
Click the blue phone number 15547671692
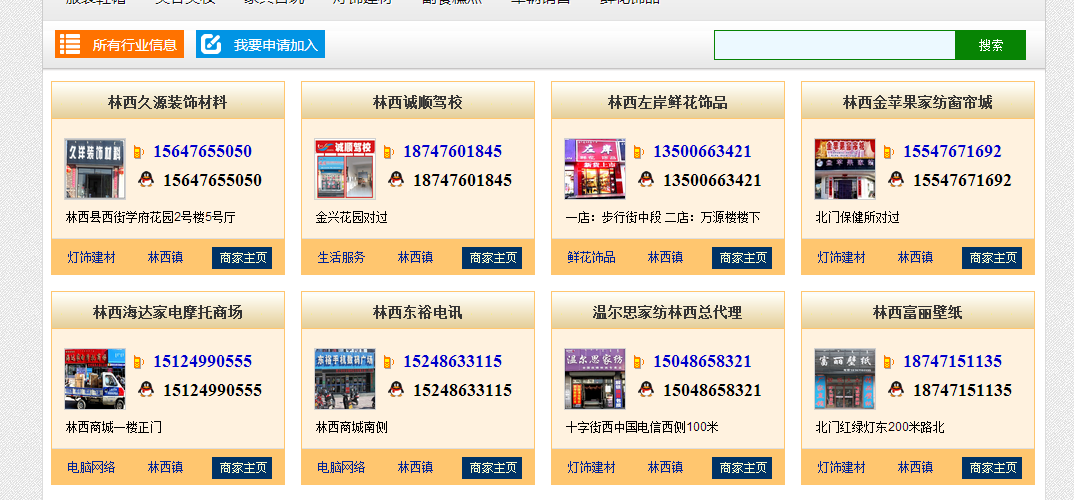tap(952, 152)
